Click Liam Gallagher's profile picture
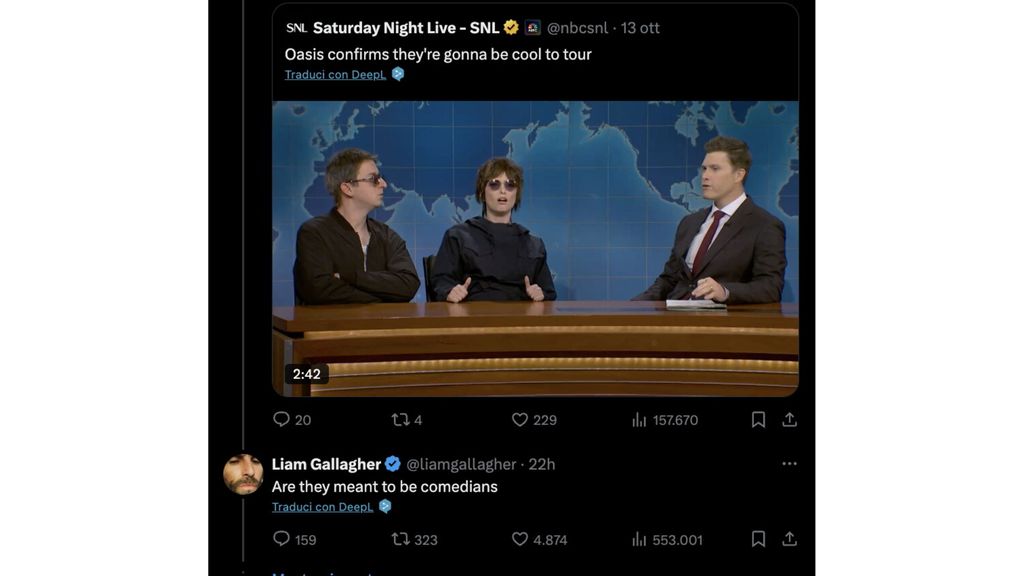 click(243, 473)
